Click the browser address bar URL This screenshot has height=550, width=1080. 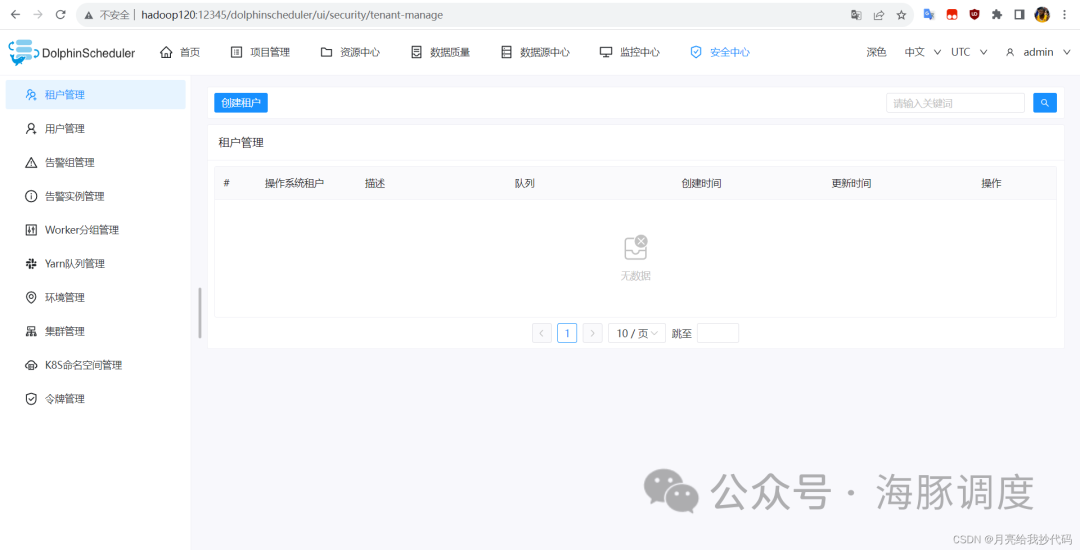click(x=292, y=14)
